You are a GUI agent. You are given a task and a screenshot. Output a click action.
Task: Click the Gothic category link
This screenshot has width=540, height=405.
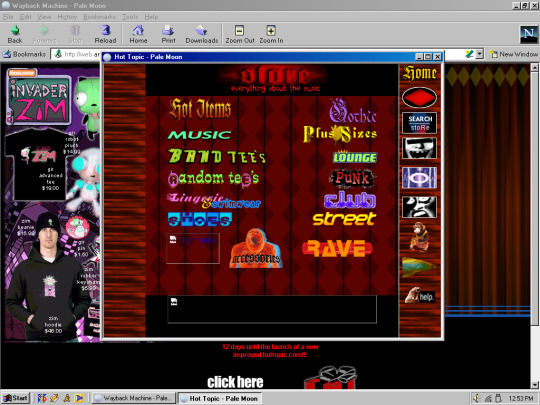coord(353,111)
